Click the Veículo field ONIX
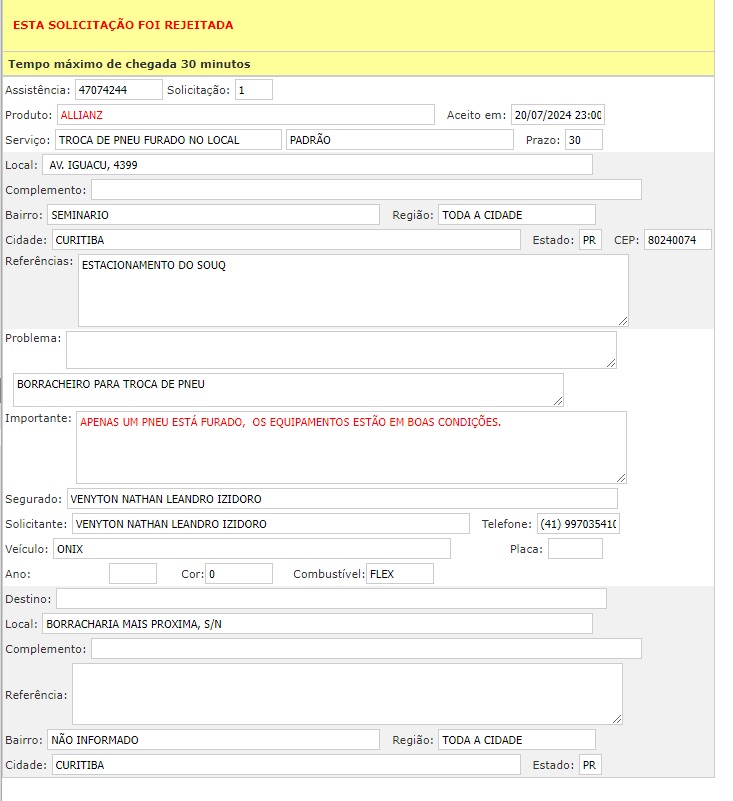 click(252, 549)
